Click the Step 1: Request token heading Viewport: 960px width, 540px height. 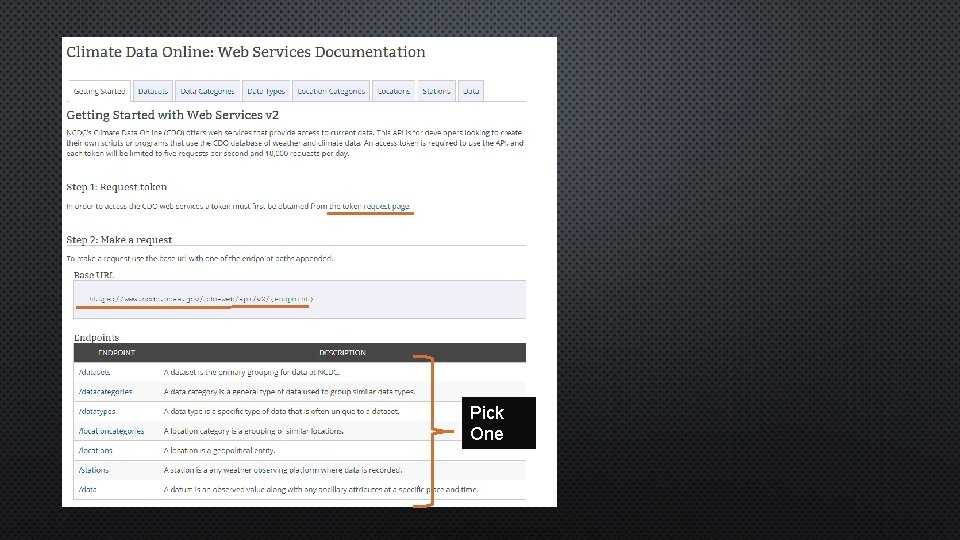(x=116, y=187)
